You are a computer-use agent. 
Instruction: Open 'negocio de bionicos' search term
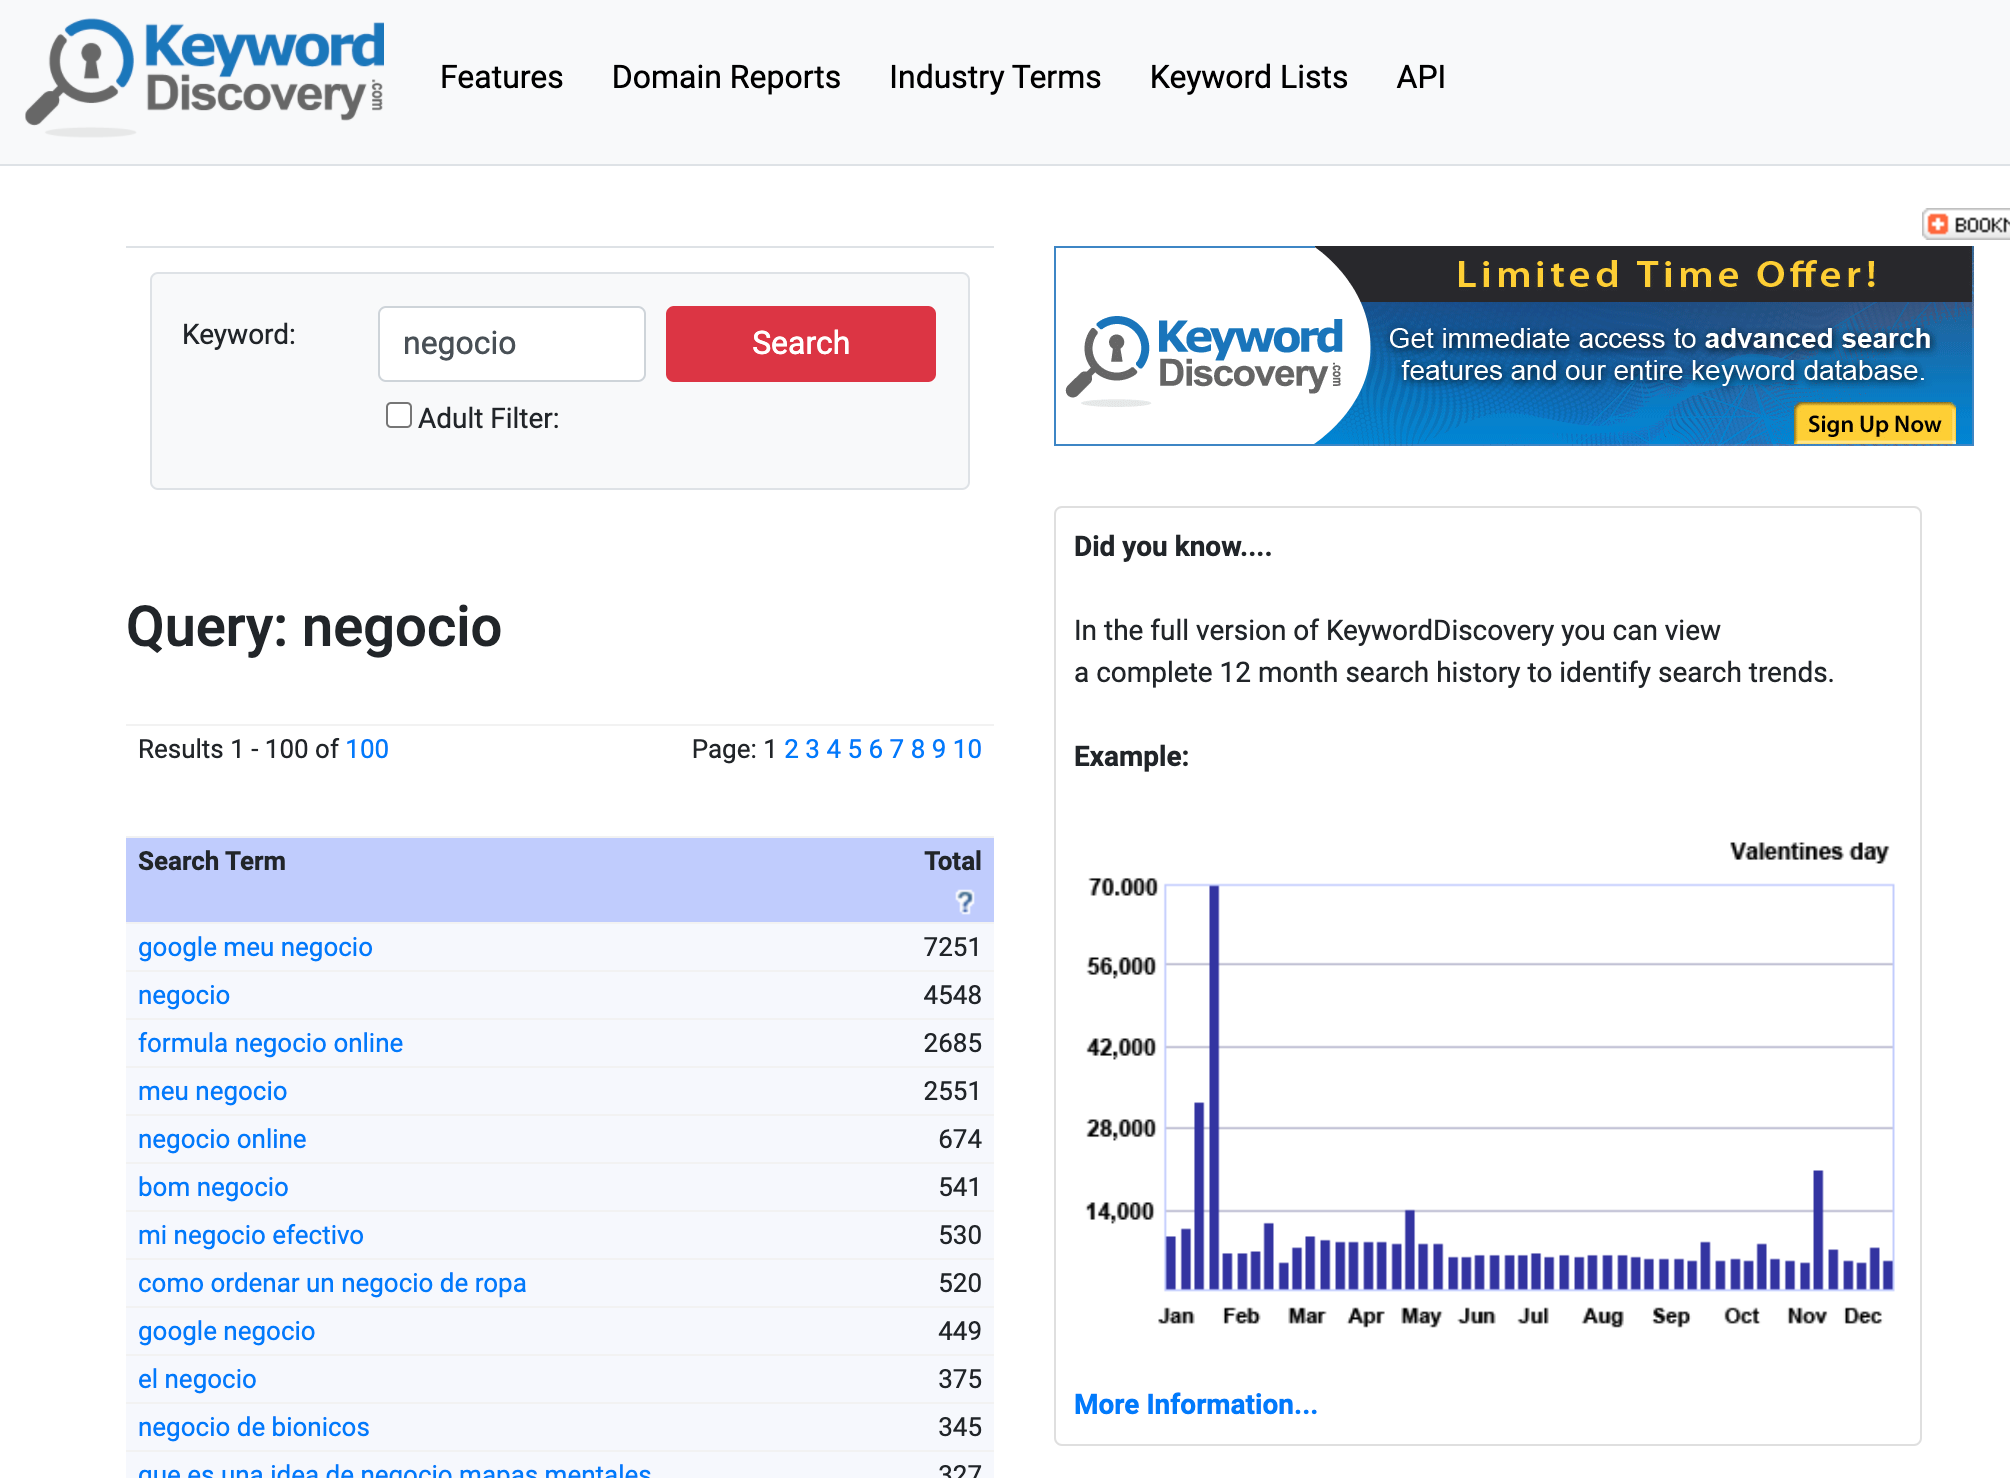[254, 1427]
